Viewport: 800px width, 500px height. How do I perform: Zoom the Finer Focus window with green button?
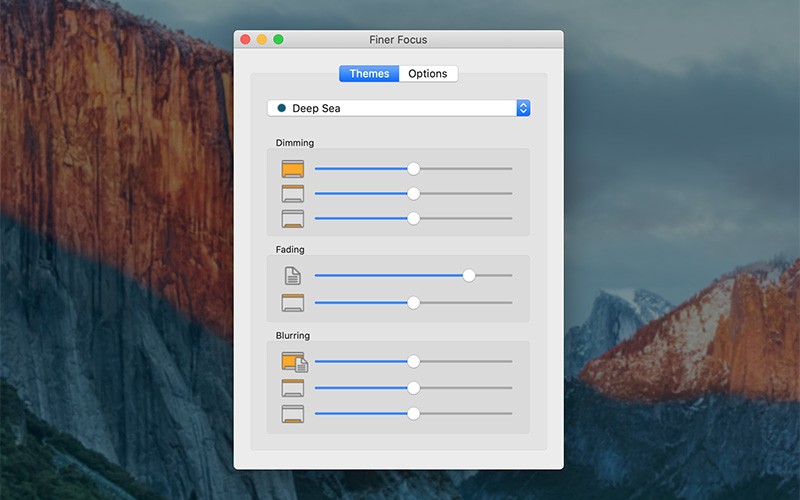279,39
